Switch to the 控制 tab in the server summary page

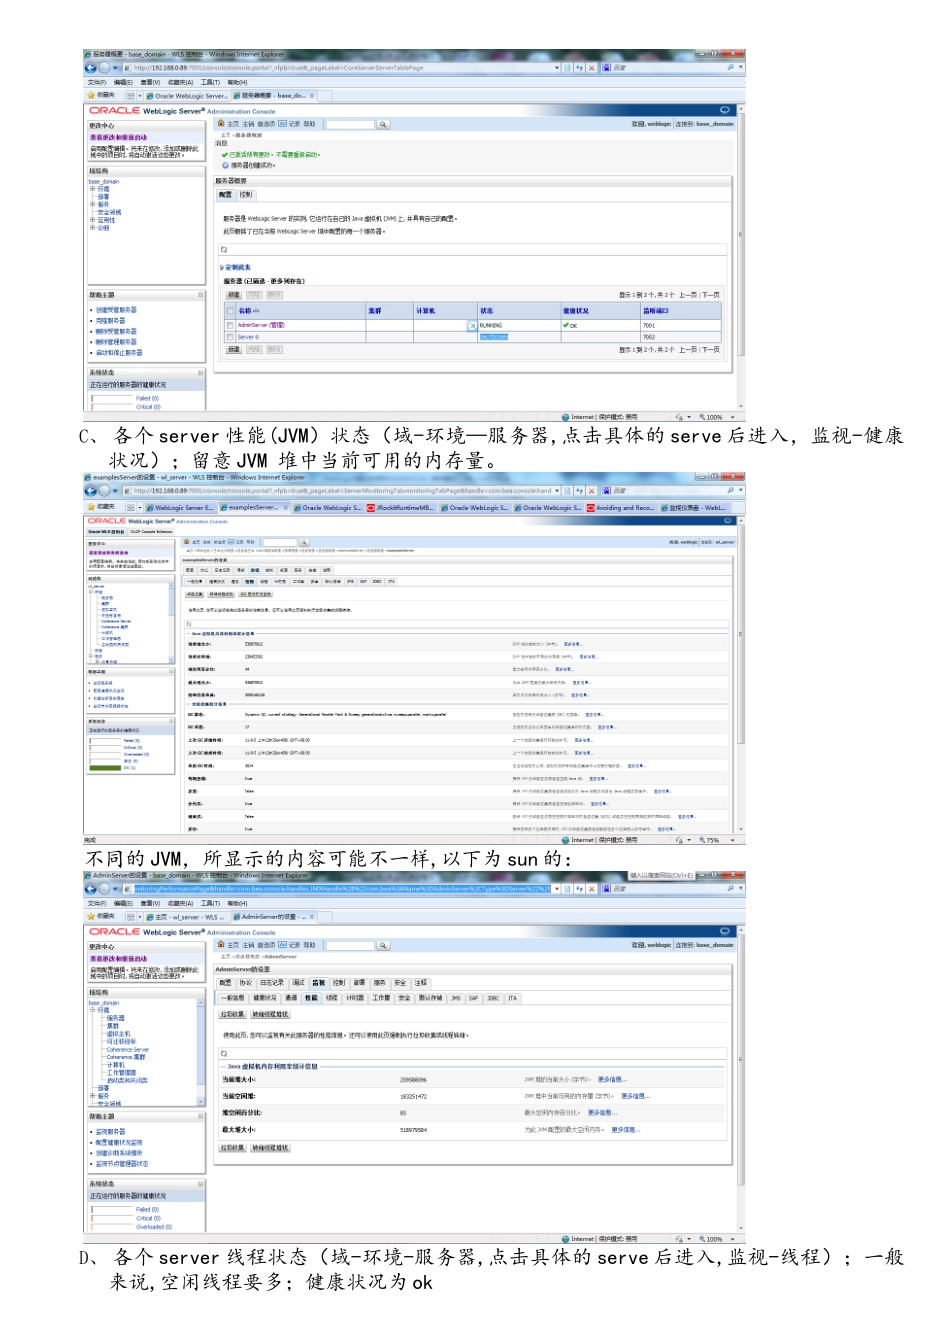pos(246,195)
